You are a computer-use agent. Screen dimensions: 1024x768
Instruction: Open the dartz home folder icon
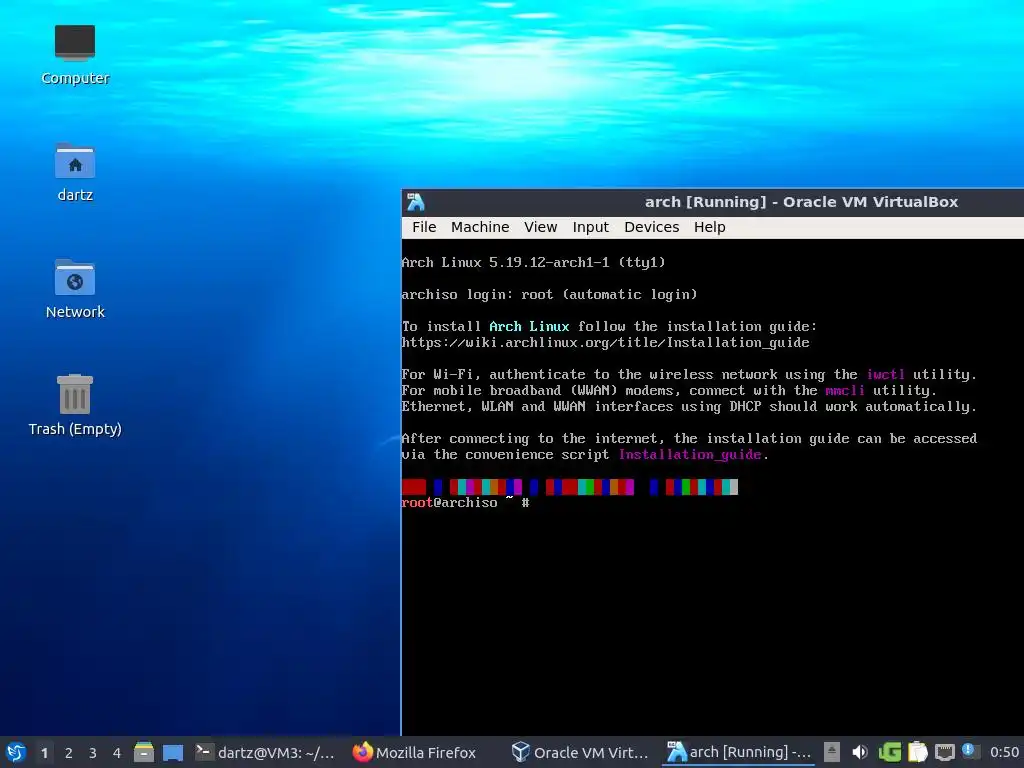point(75,172)
